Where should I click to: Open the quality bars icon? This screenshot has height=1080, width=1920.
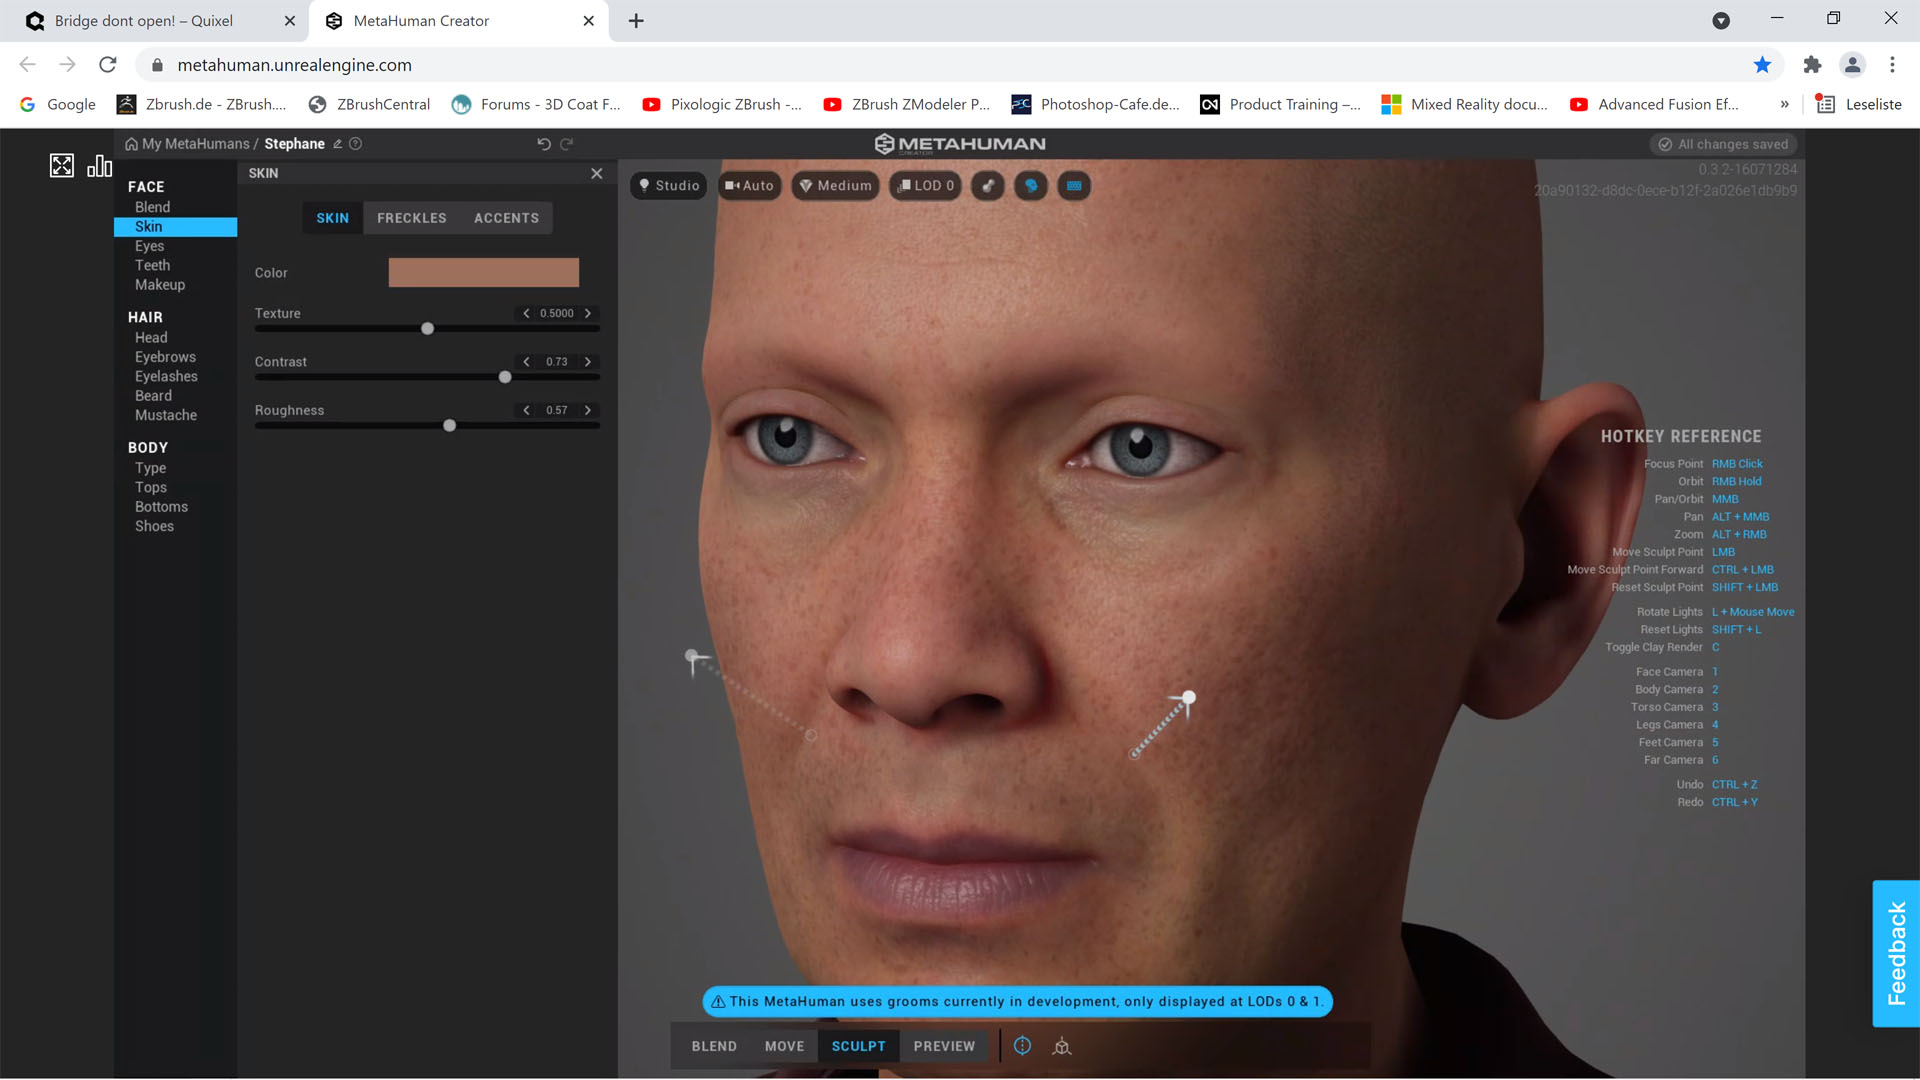tap(99, 165)
